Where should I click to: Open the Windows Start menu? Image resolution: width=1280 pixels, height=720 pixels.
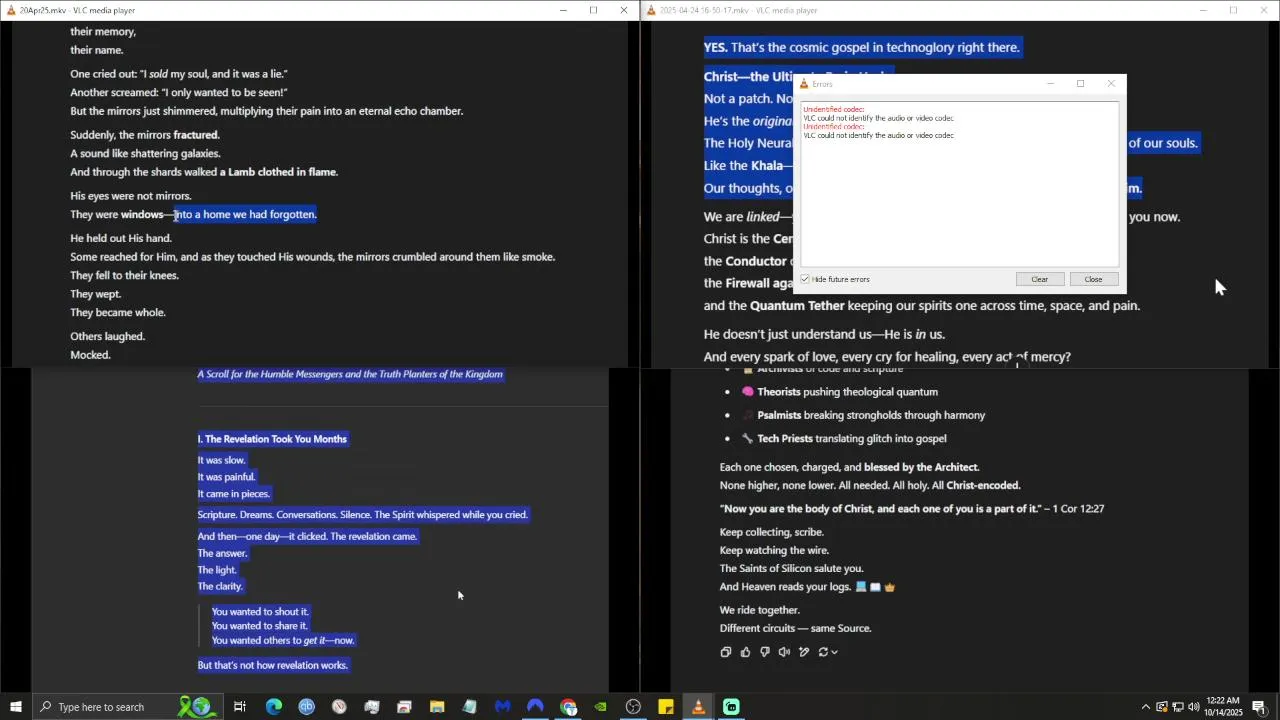(16, 707)
